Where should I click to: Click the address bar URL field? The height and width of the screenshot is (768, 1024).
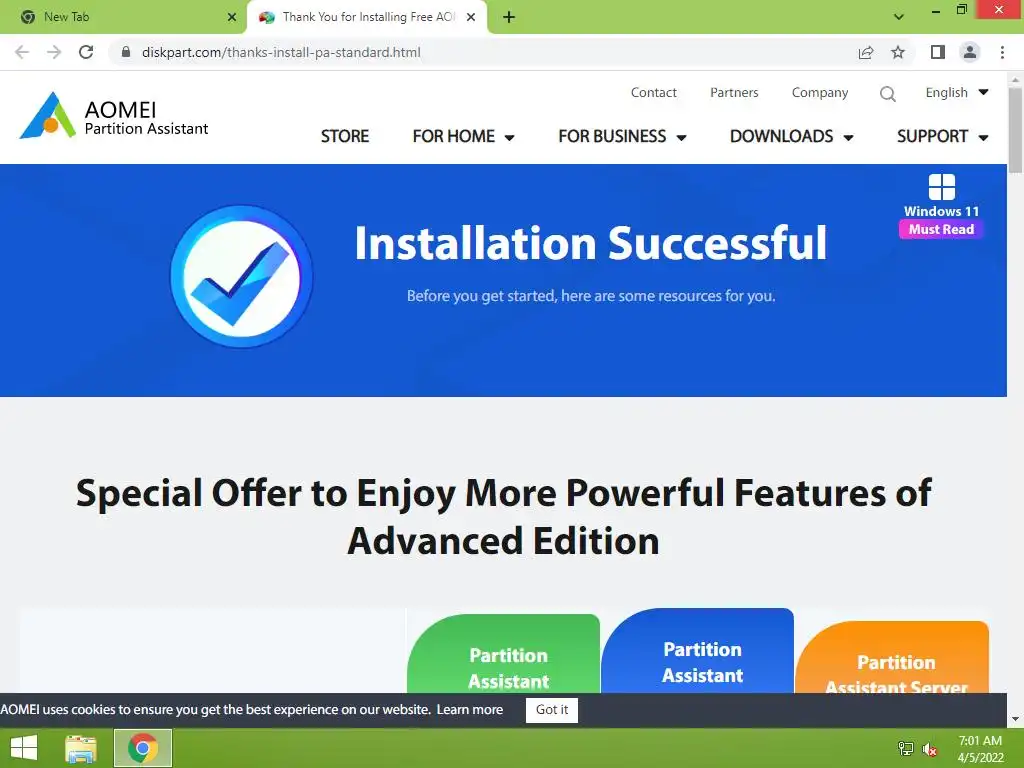click(483, 52)
